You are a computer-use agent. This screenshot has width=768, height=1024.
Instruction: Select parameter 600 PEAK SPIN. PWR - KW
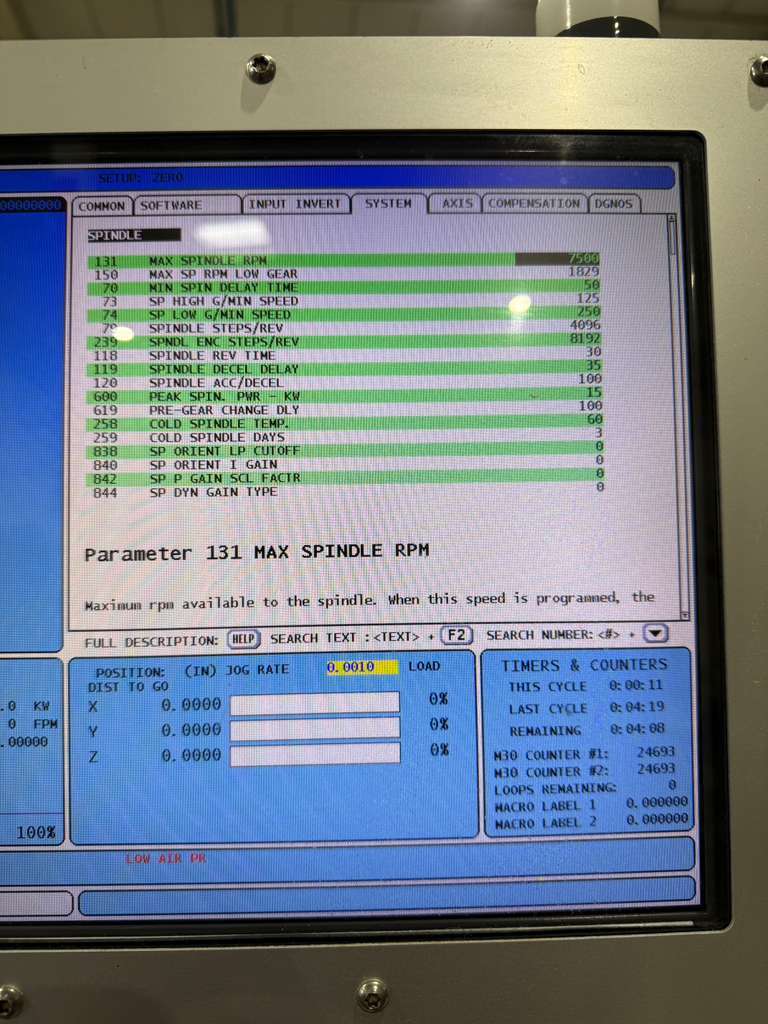tap(344, 396)
